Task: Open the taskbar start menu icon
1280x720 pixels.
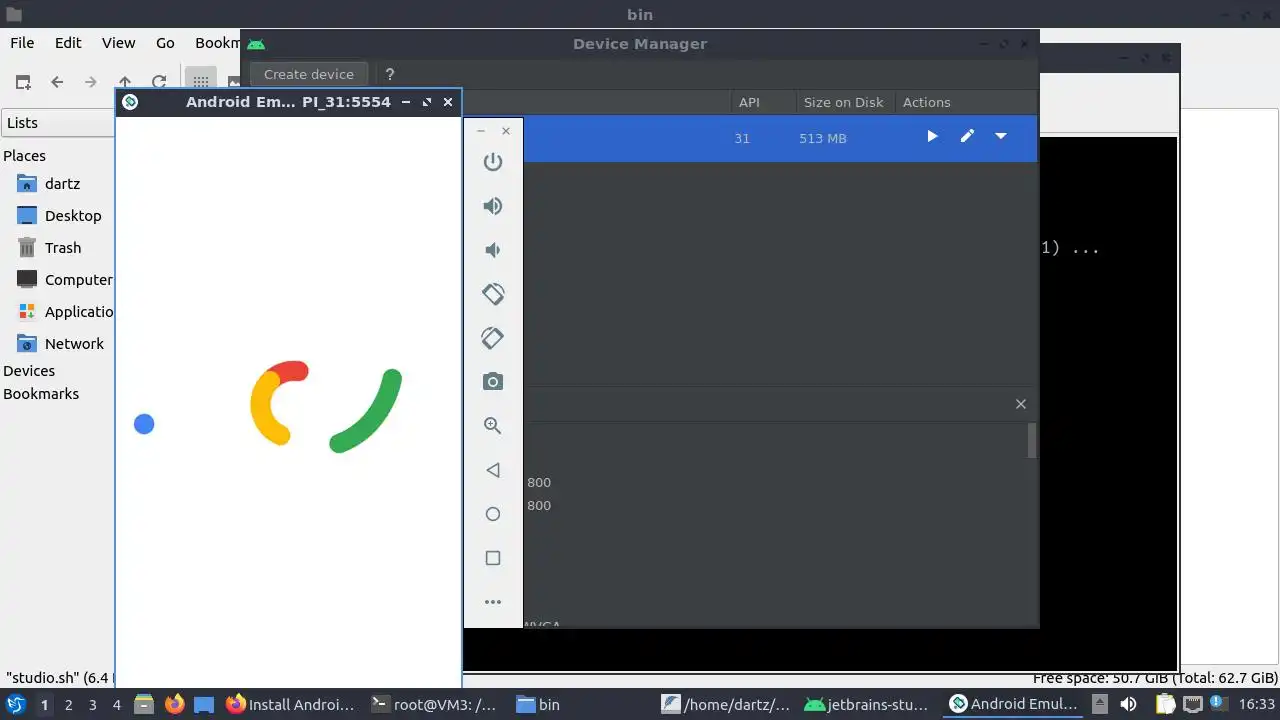Action: [15, 704]
